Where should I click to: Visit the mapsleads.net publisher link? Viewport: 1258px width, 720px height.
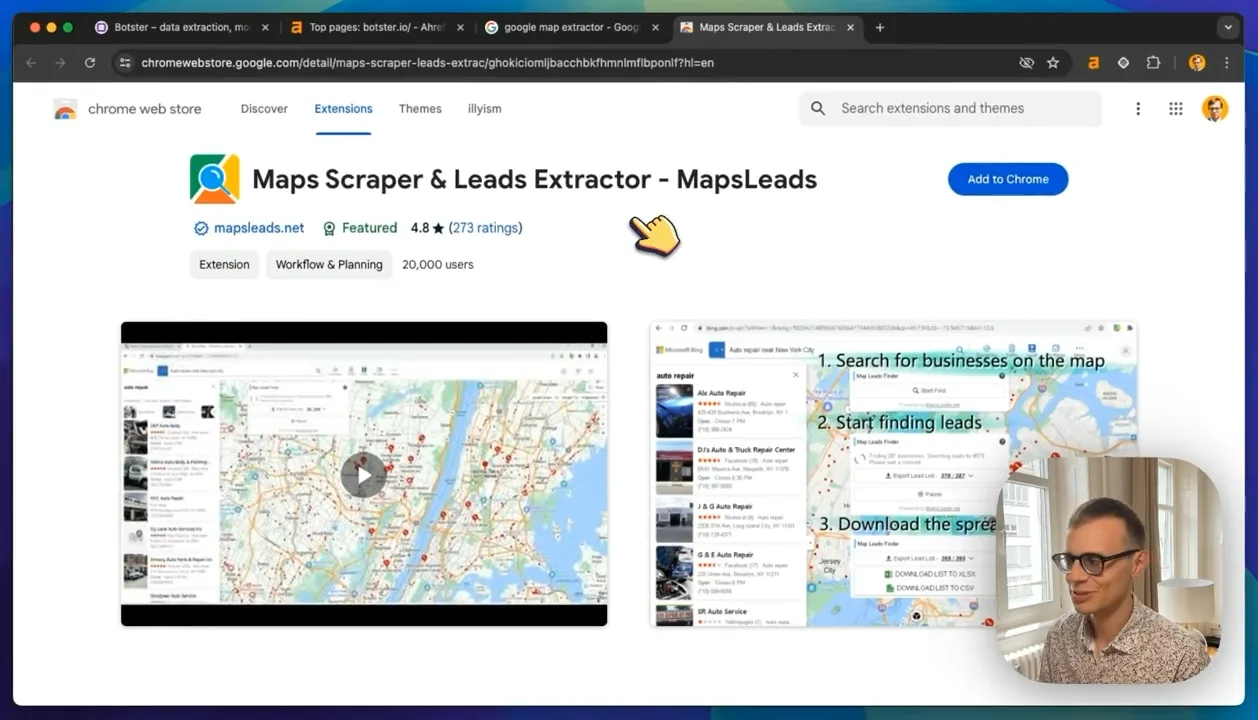pos(259,228)
